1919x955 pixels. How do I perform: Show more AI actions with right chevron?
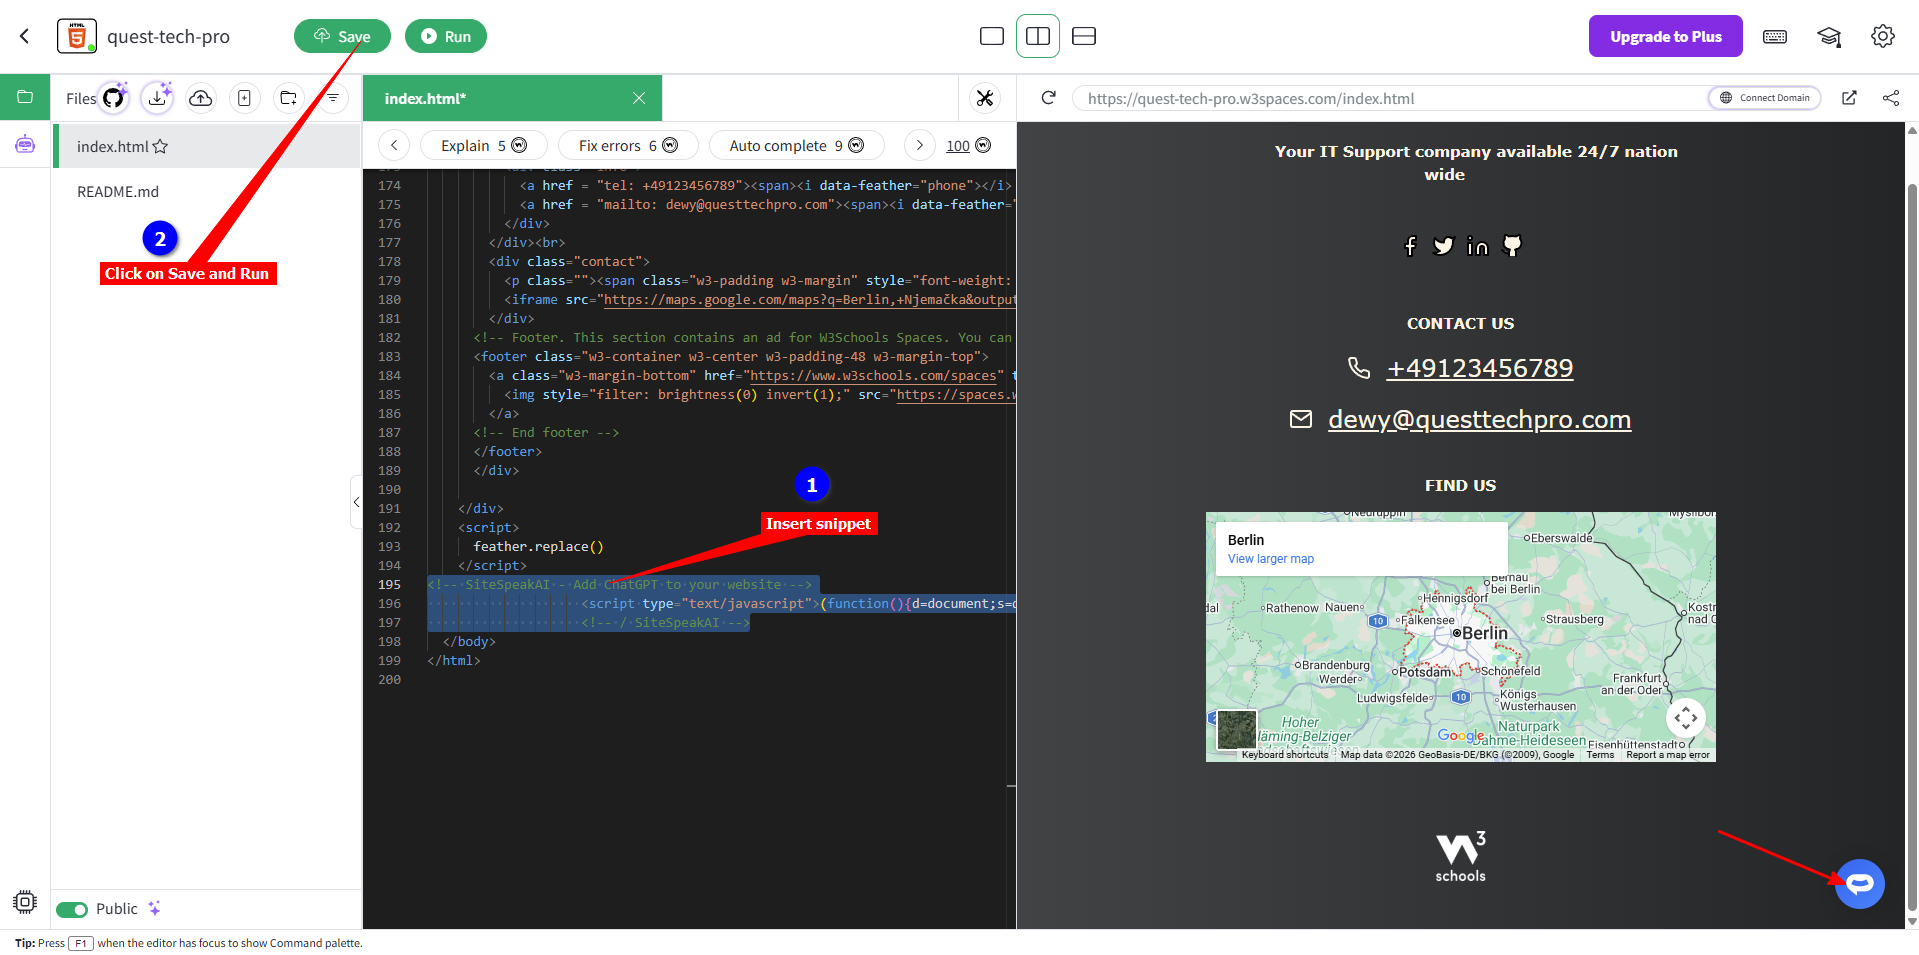click(920, 145)
